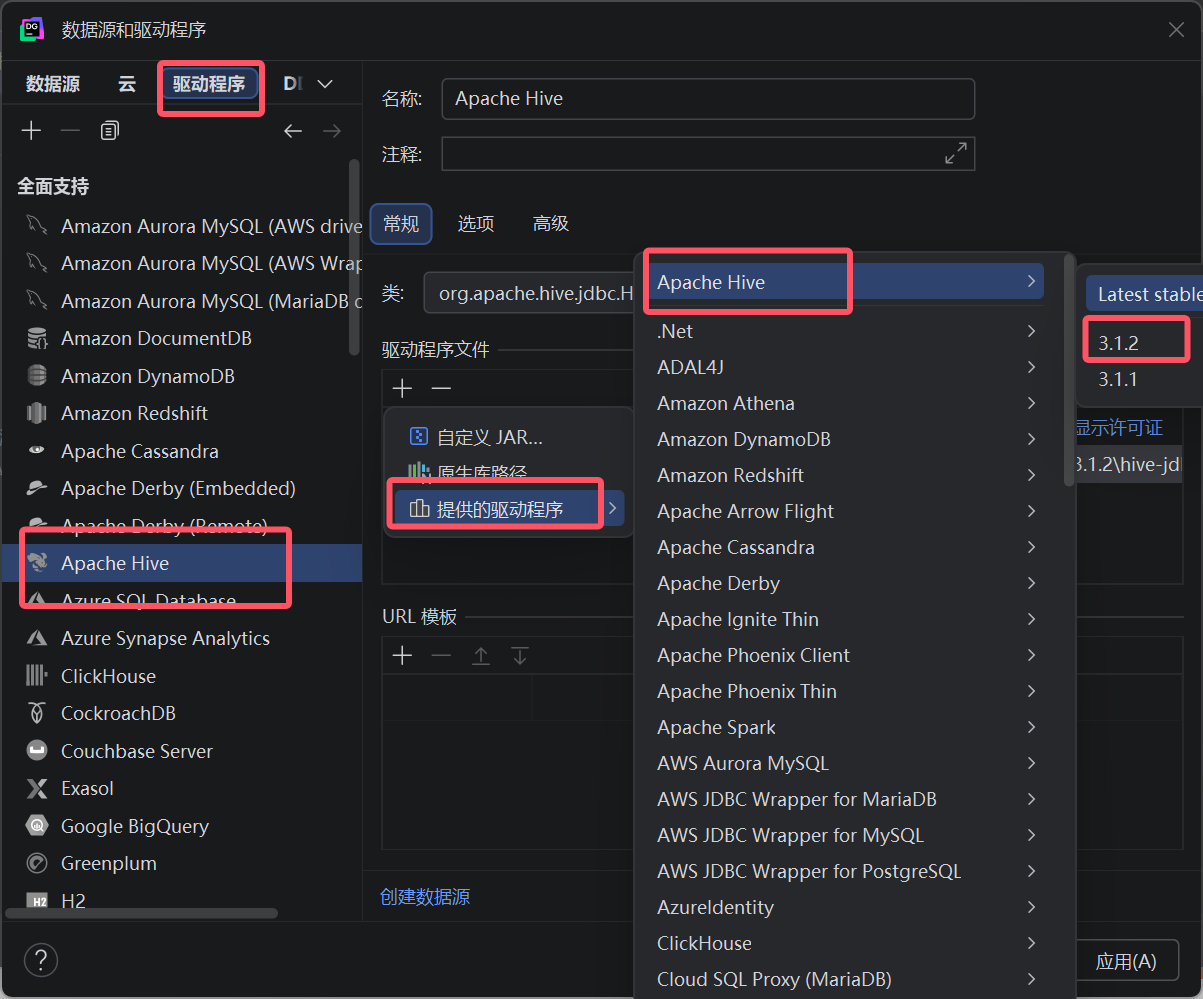Move URL template up
The width and height of the screenshot is (1203, 999).
pyautogui.click(x=481, y=656)
